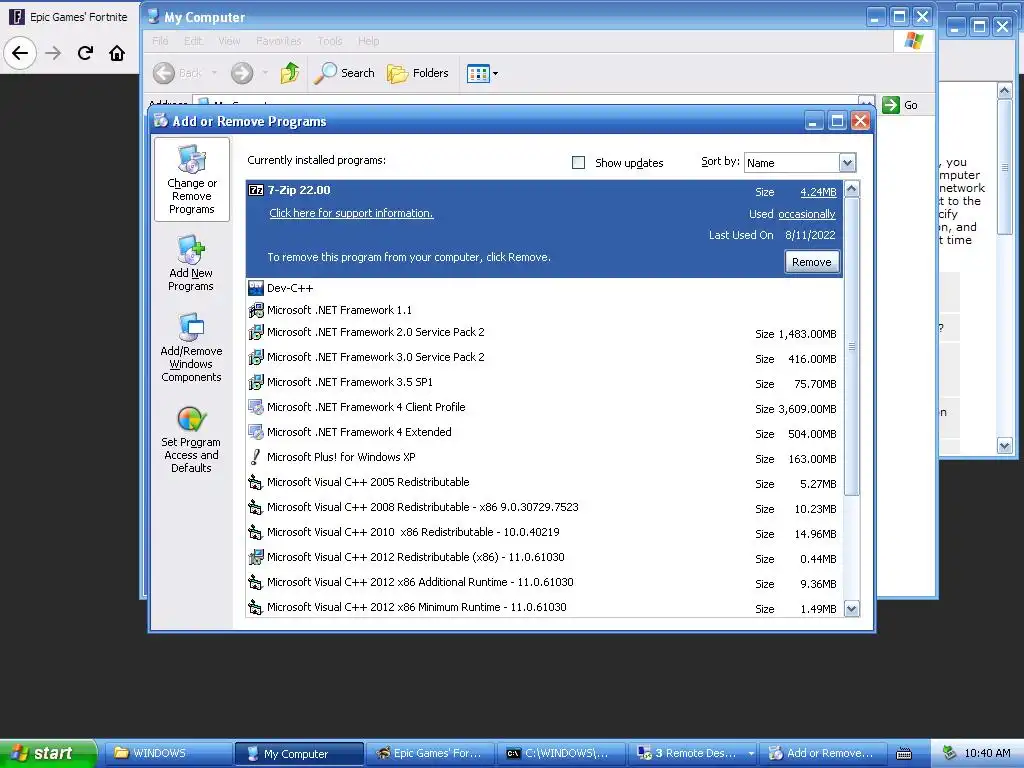
Task: Click the Visual C++ 2005 Redistributable icon
Action: click(x=256, y=483)
